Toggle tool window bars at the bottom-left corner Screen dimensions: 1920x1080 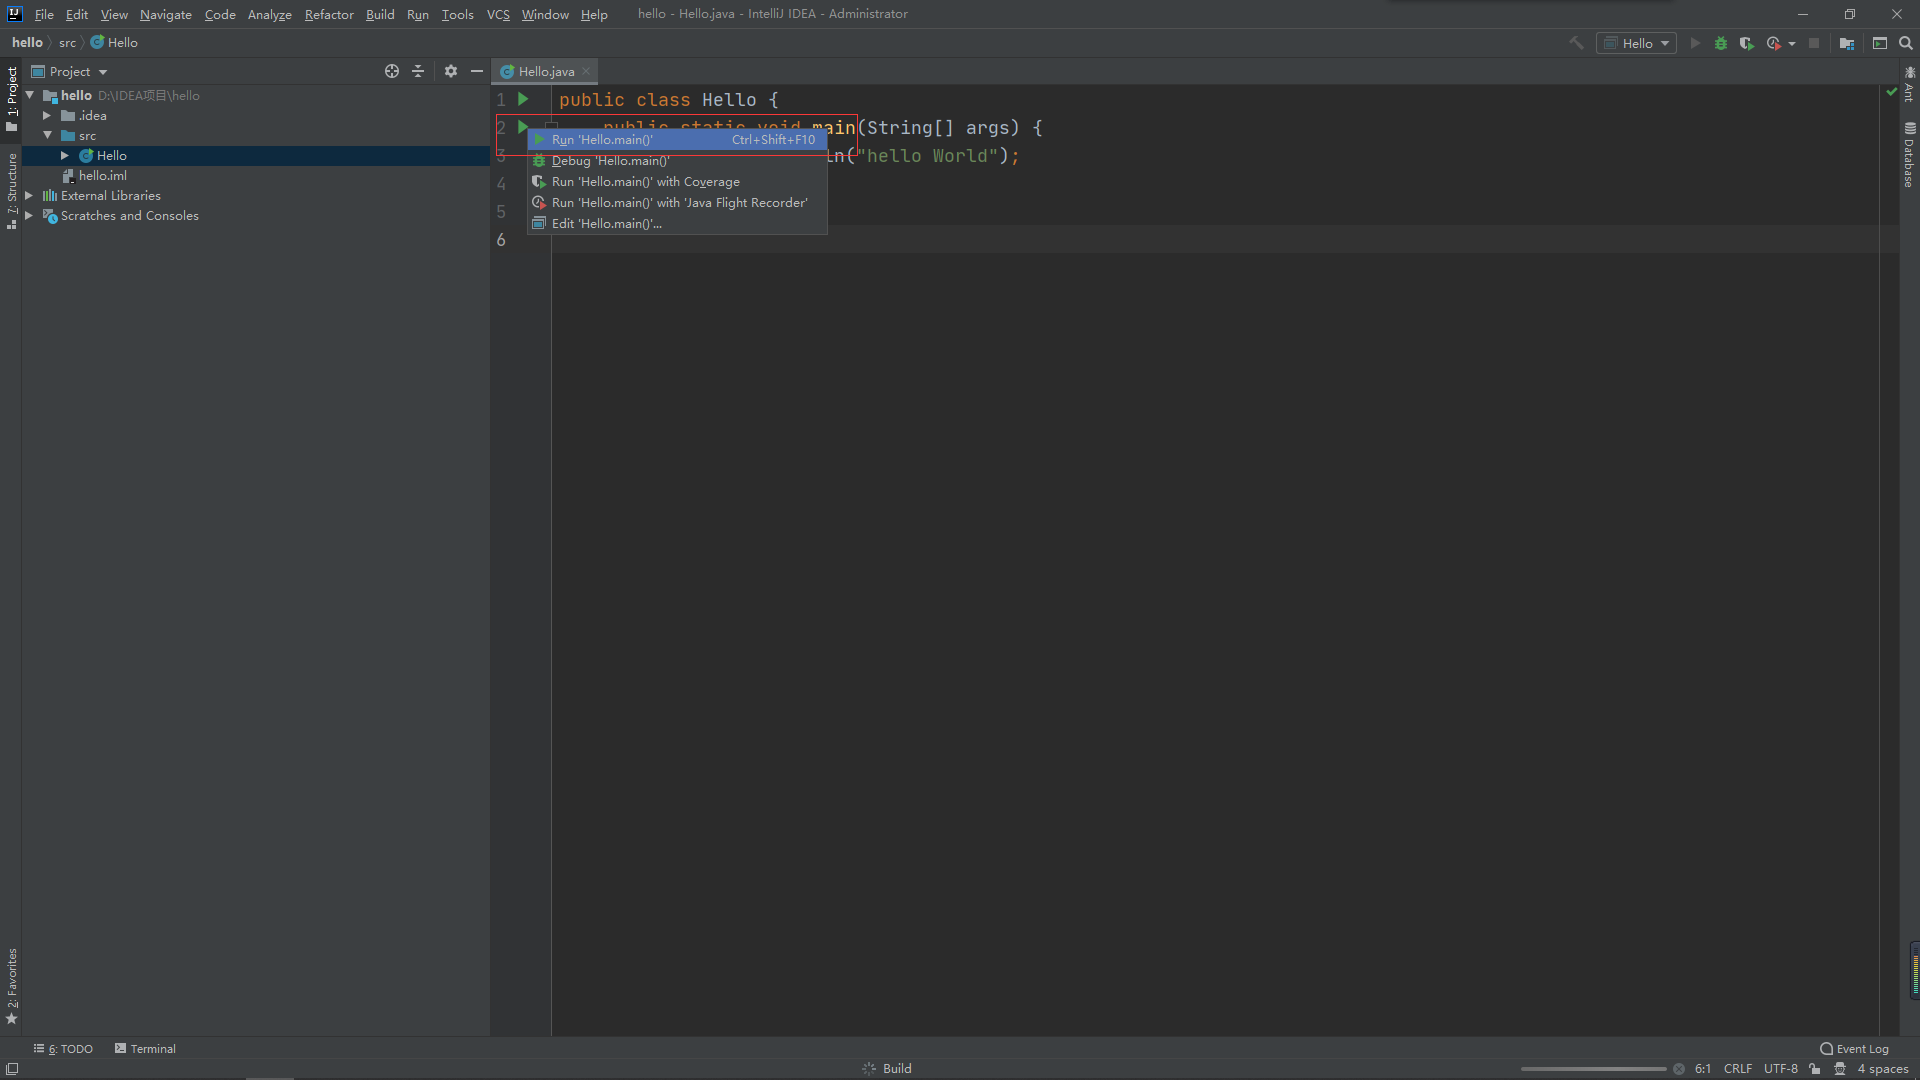tap(11, 1068)
